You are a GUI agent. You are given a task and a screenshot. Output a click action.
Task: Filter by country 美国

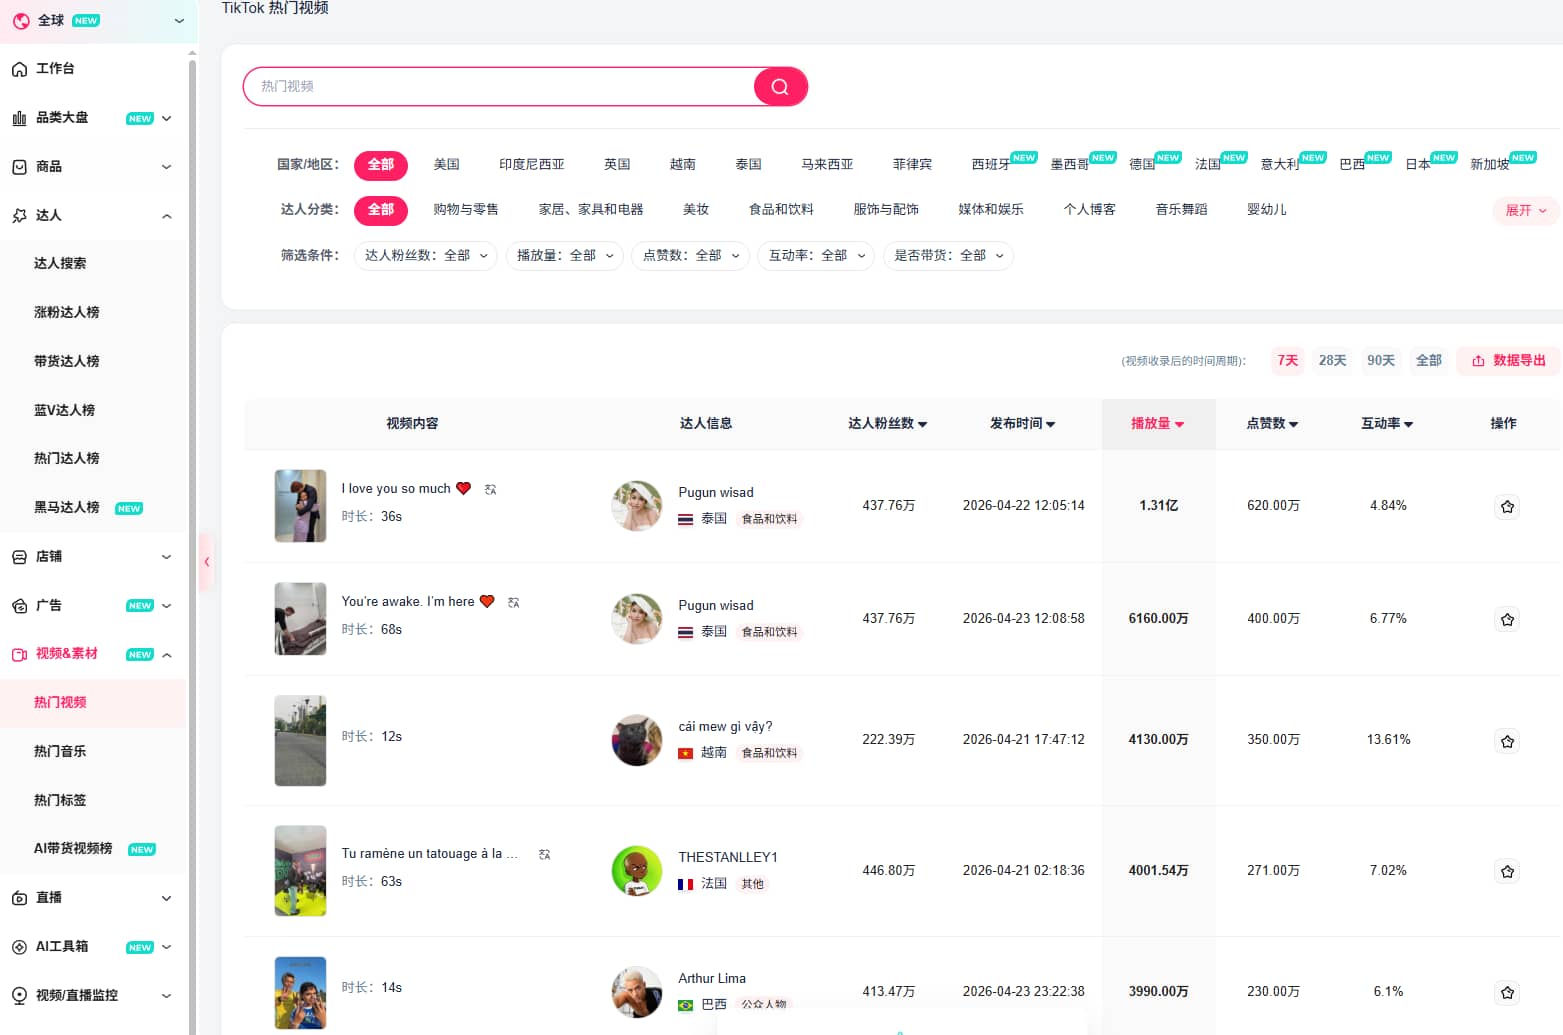point(446,164)
